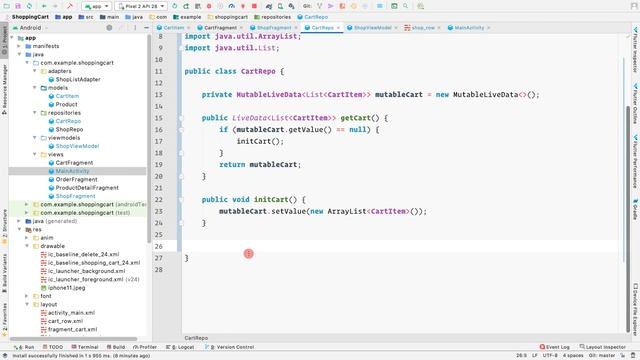Collapse the models package
This screenshot has height=360, width=640.
coord(35,88)
